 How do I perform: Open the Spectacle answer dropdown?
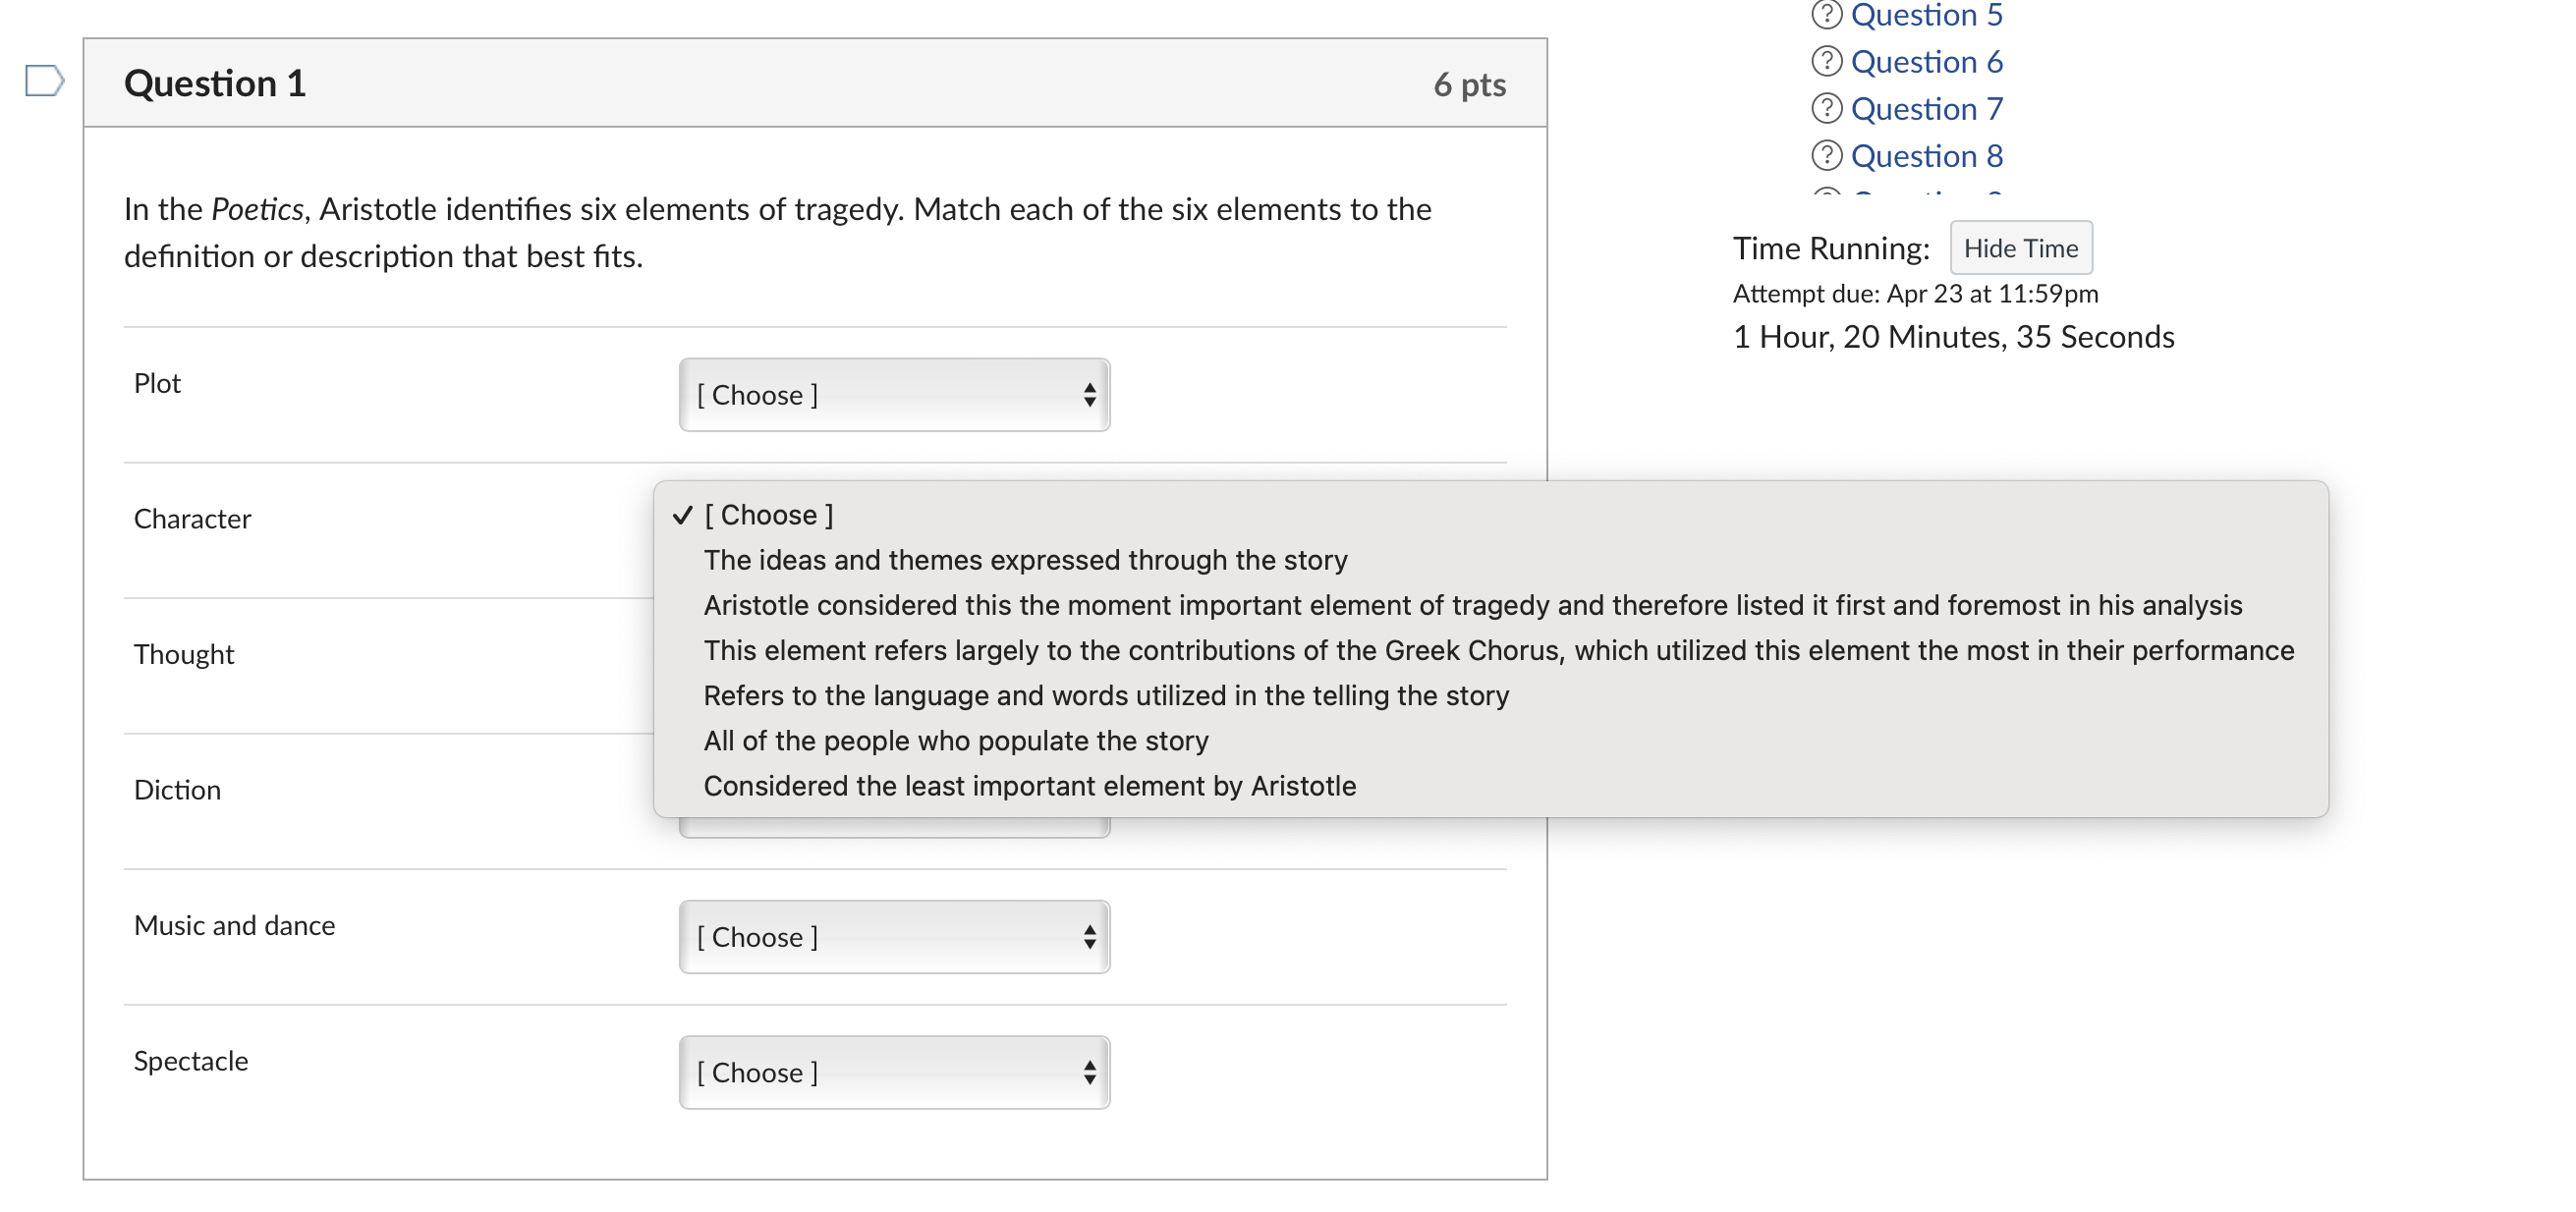point(893,1073)
